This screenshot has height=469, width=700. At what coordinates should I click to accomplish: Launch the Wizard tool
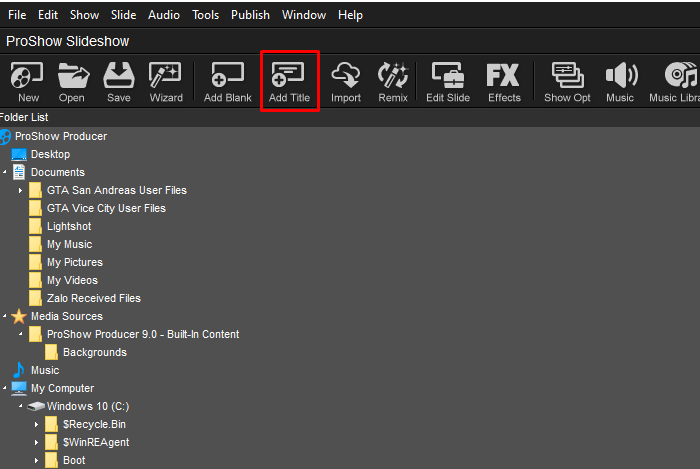pos(165,75)
